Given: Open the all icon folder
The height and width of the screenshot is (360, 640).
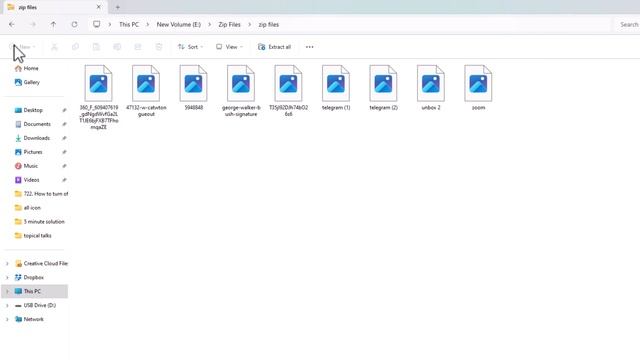Looking at the screenshot, I should (28, 208).
